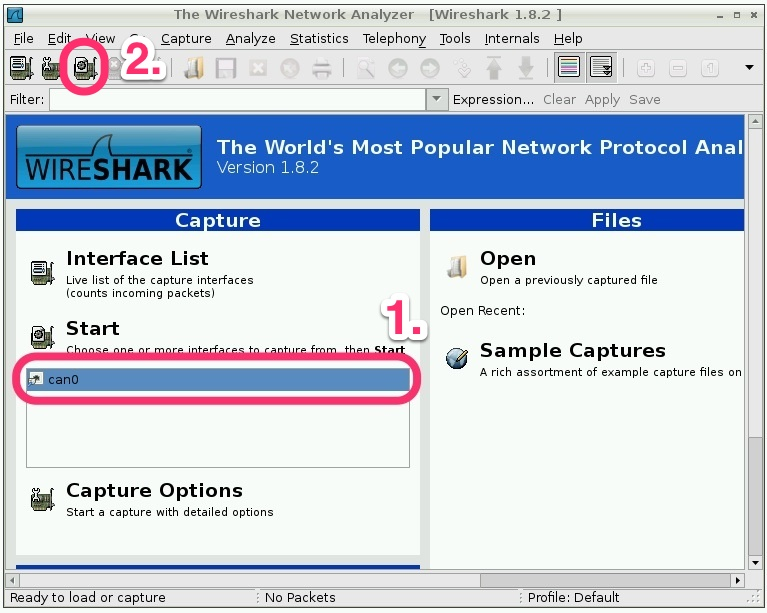Viewport: 767px width, 613px height.
Task: Click 'Profile: Default' in status bar
Action: click(573, 597)
